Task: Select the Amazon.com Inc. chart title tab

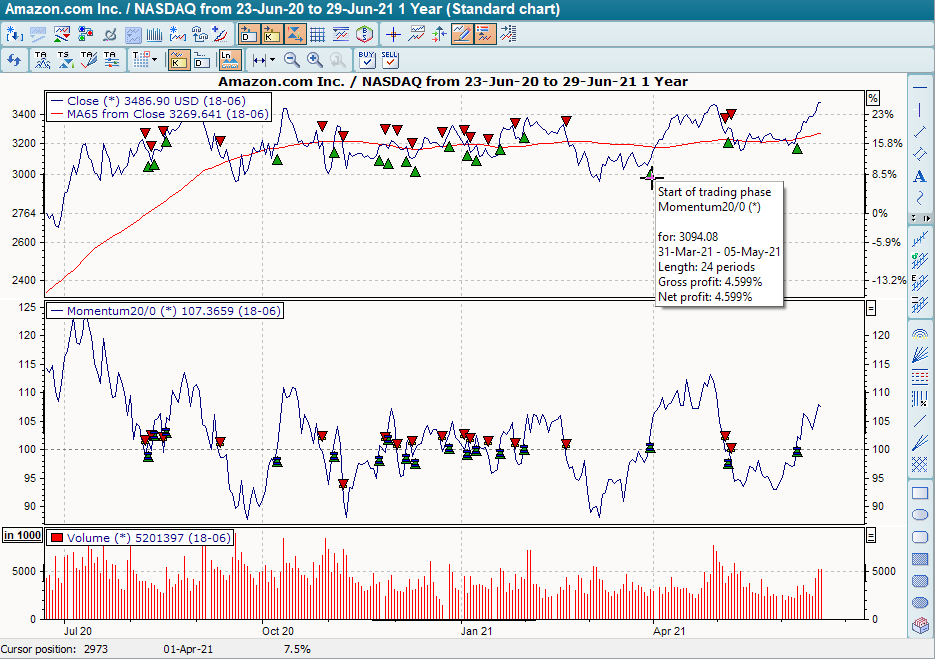Action: click(282, 9)
